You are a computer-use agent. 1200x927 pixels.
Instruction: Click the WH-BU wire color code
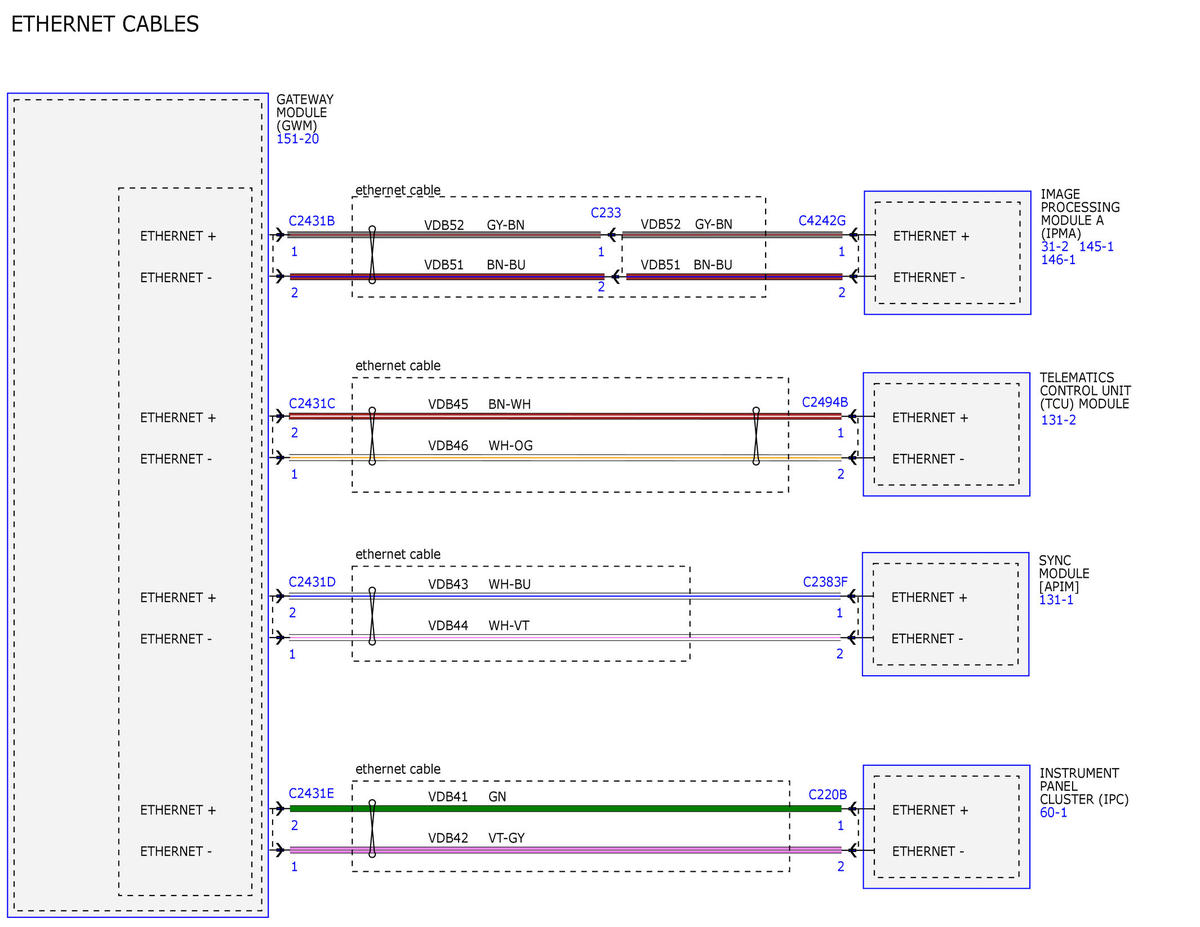click(x=509, y=584)
